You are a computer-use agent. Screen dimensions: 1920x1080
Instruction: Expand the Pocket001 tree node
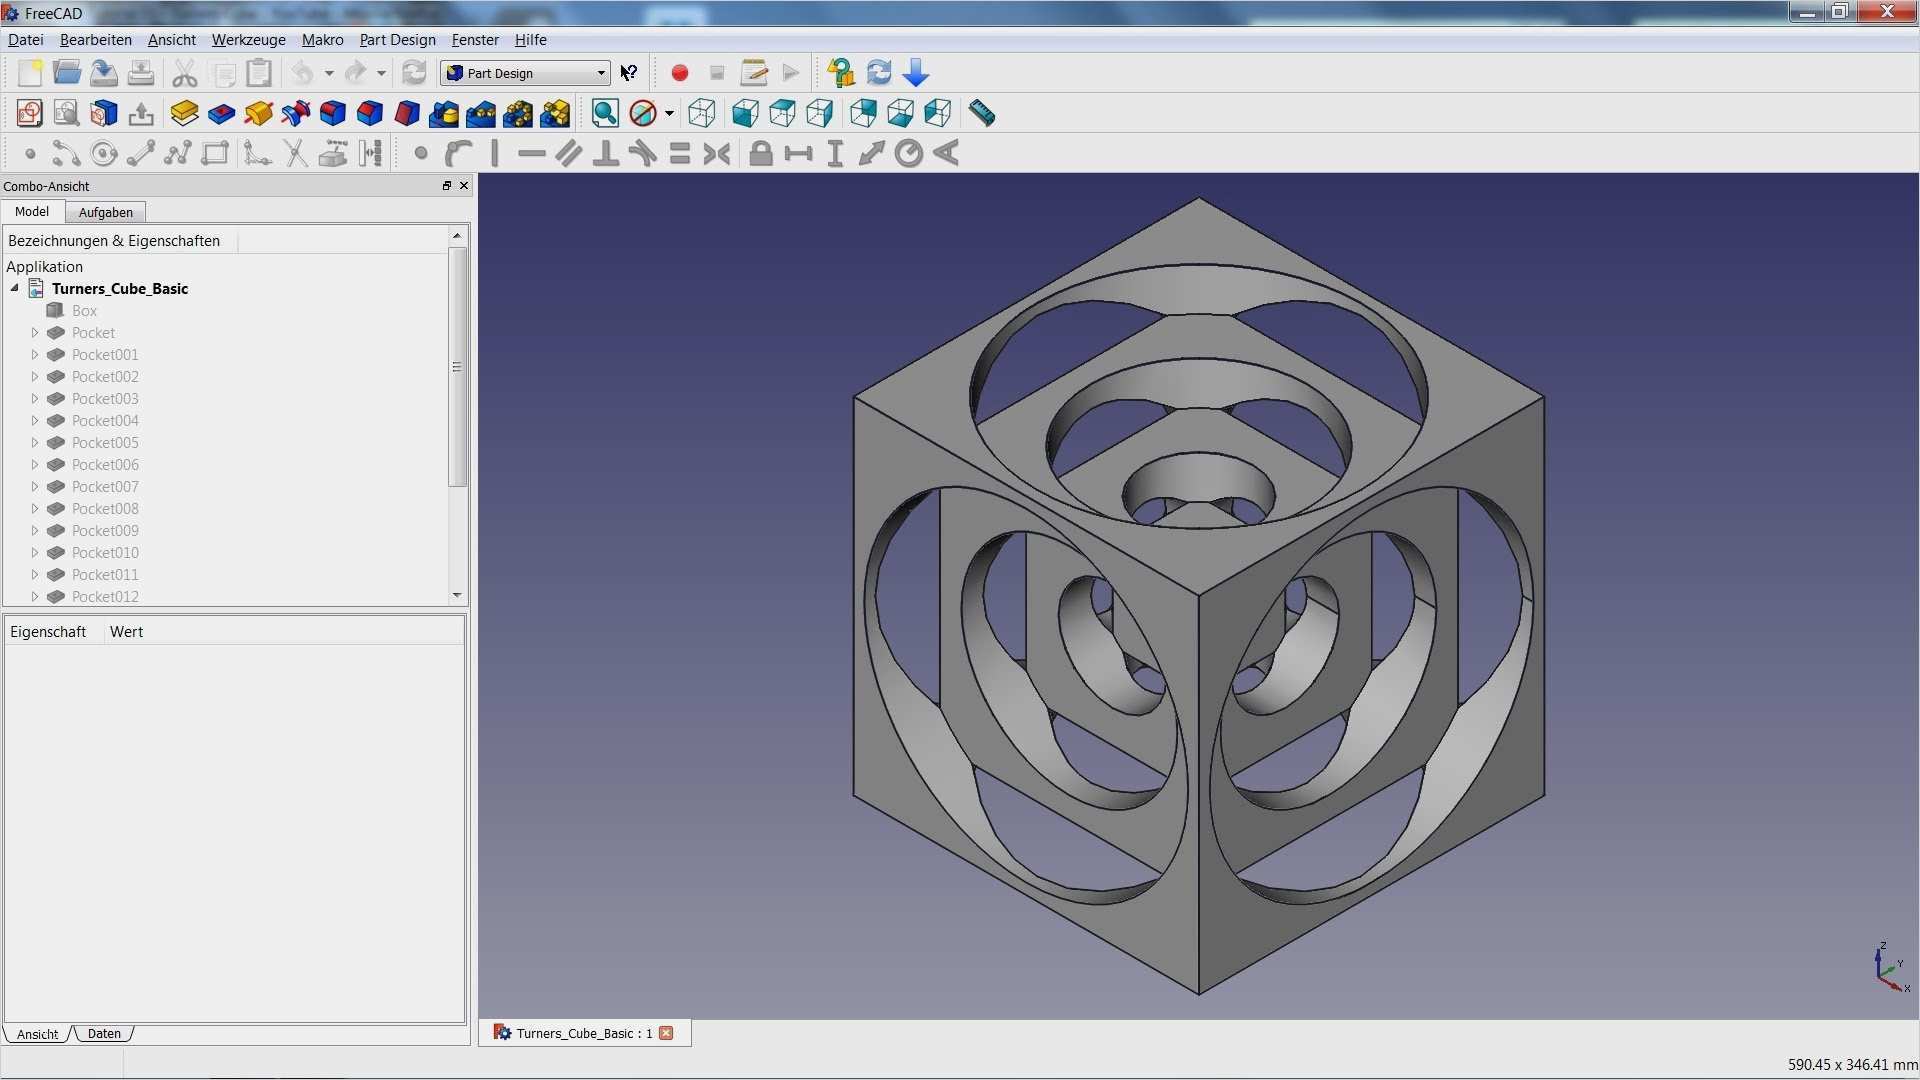[x=35, y=355]
